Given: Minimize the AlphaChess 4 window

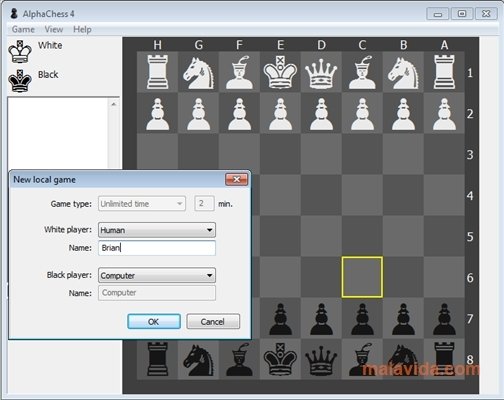Looking at the screenshot, I should [438, 14].
